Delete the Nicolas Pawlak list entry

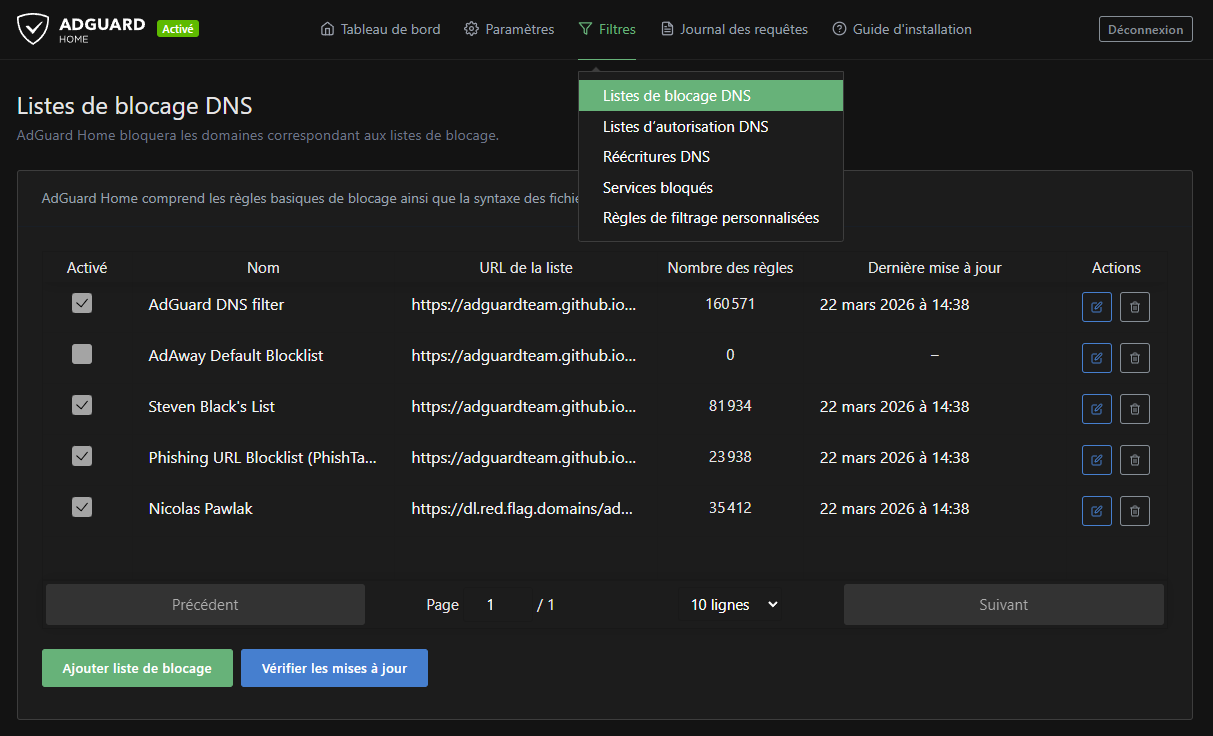tap(1135, 511)
